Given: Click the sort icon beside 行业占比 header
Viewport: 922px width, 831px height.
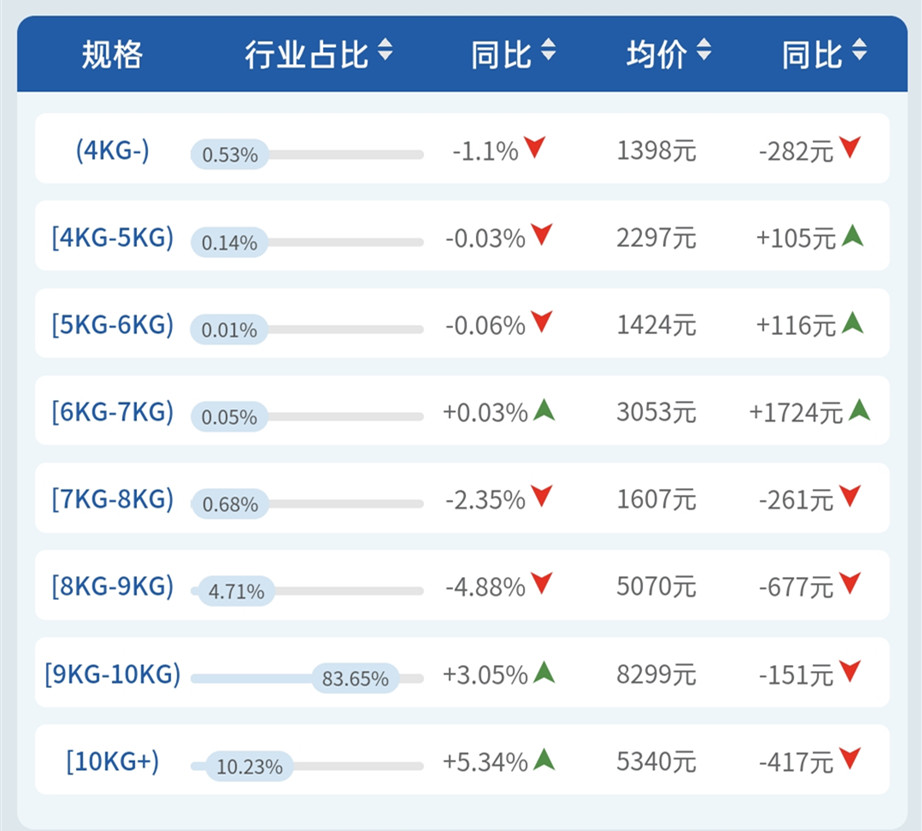Looking at the screenshot, I should coord(386,51).
